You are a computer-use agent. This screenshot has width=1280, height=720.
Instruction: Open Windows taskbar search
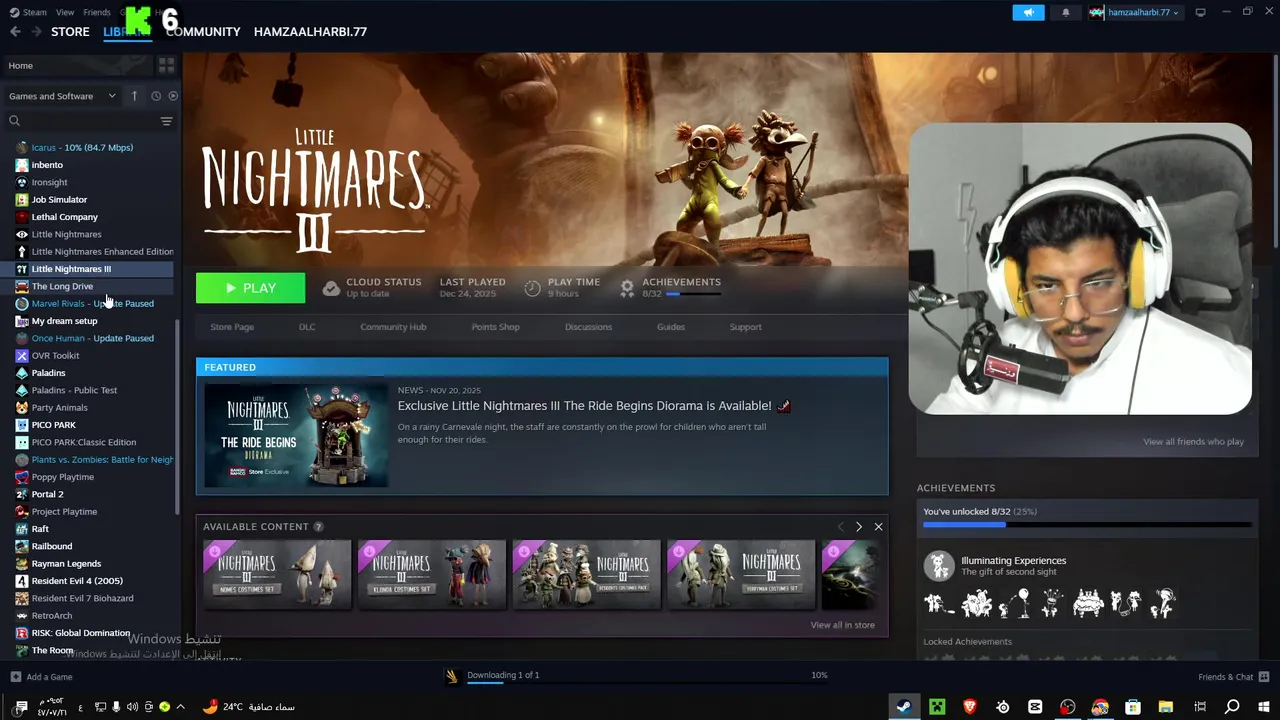1232,707
